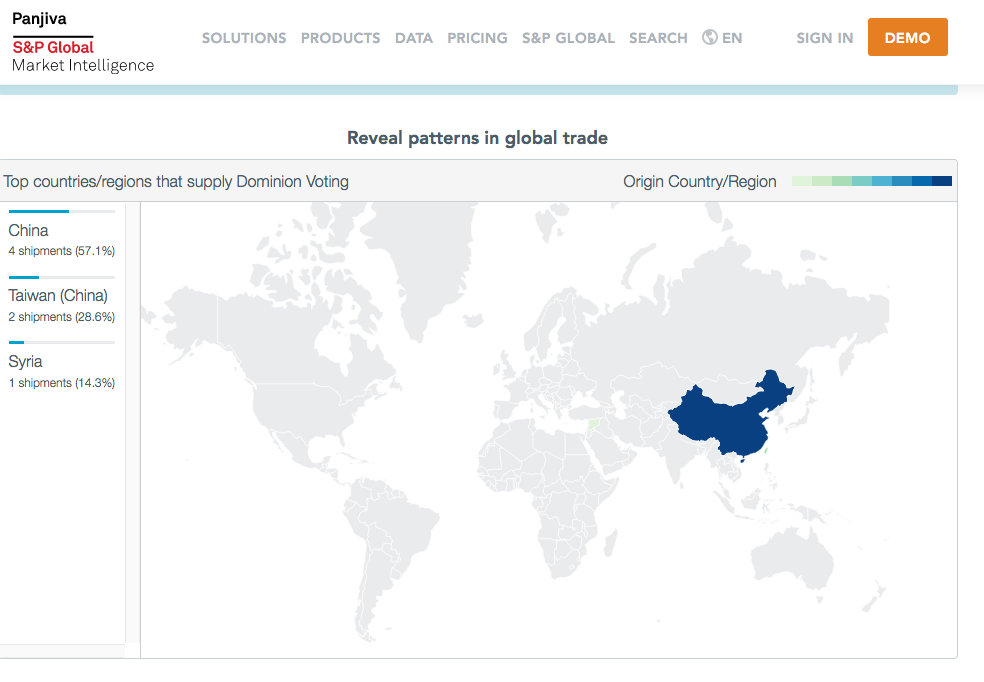Viewport: 984px width, 682px height.
Task: Click the lightest green legend swatch
Action: pyautogui.click(x=802, y=181)
